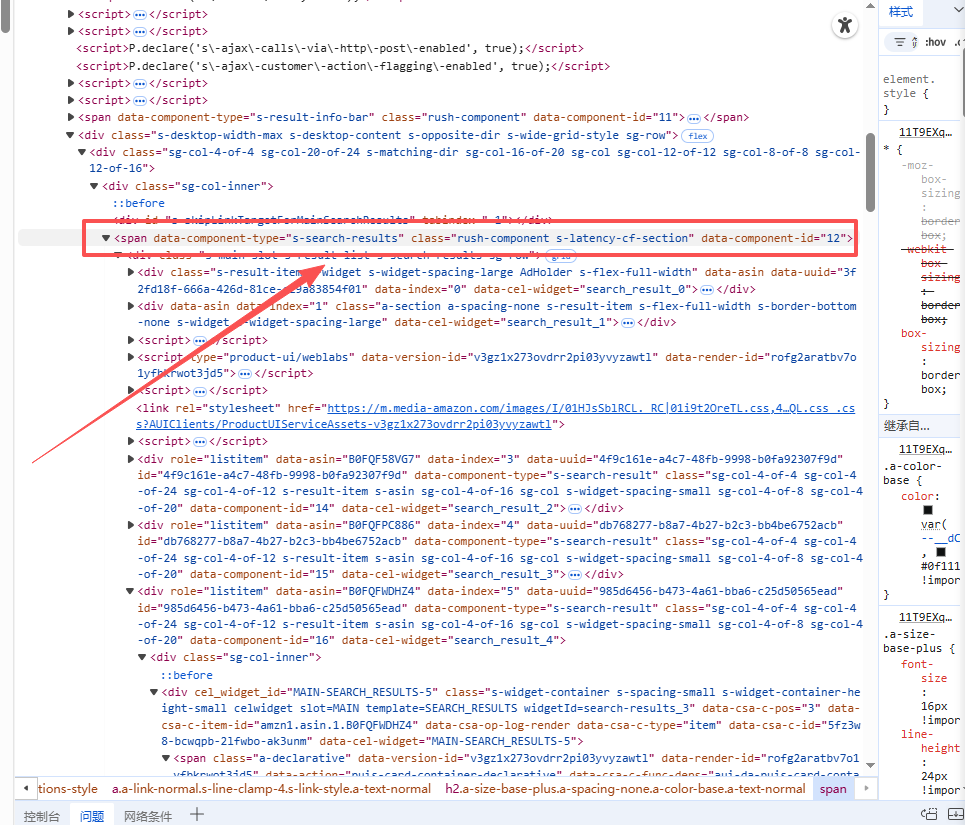965x825 pixels.
Task: Click elements panel scrollbar up arrow
Action: tap(870, 6)
